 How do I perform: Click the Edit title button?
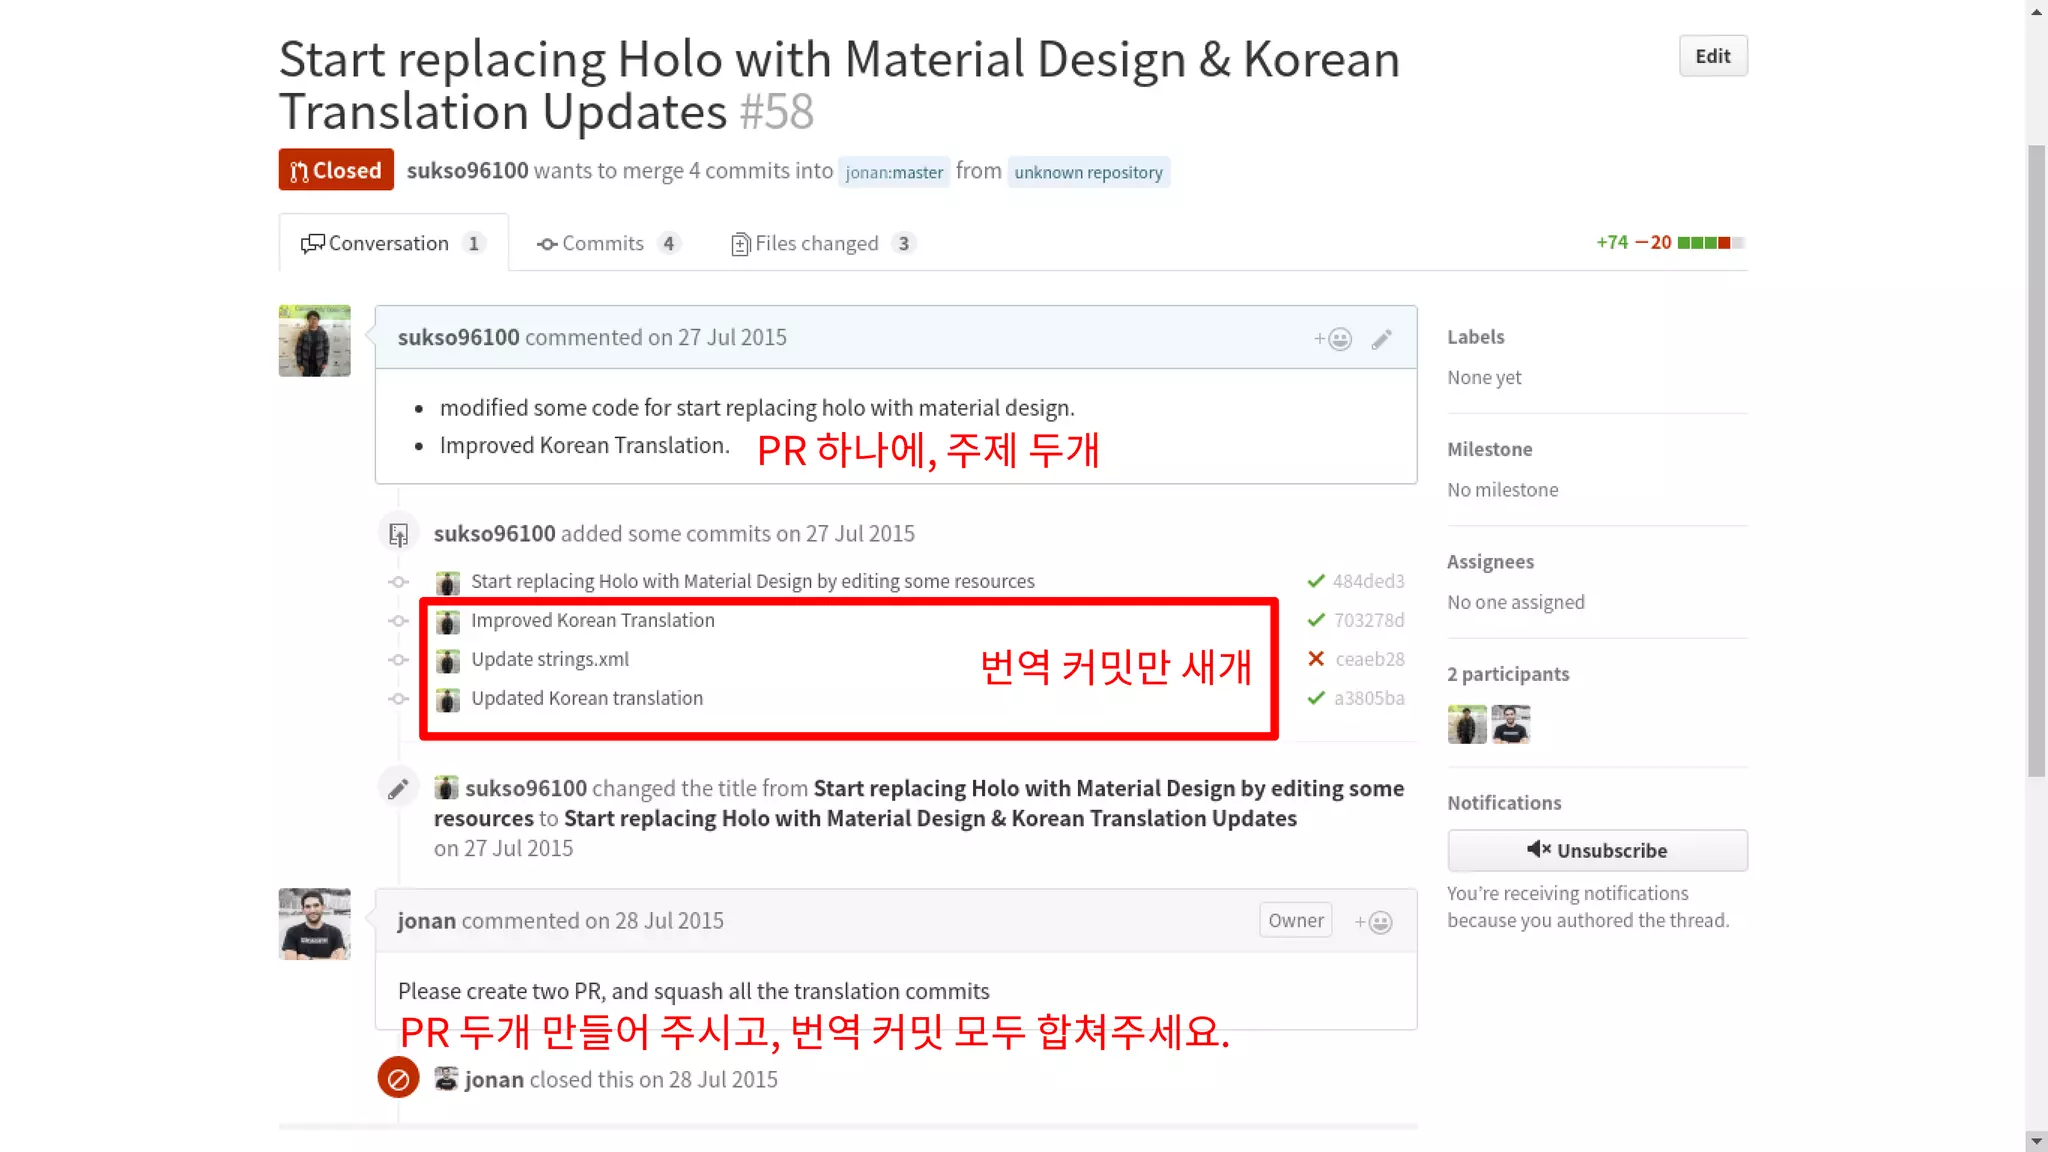1712,56
